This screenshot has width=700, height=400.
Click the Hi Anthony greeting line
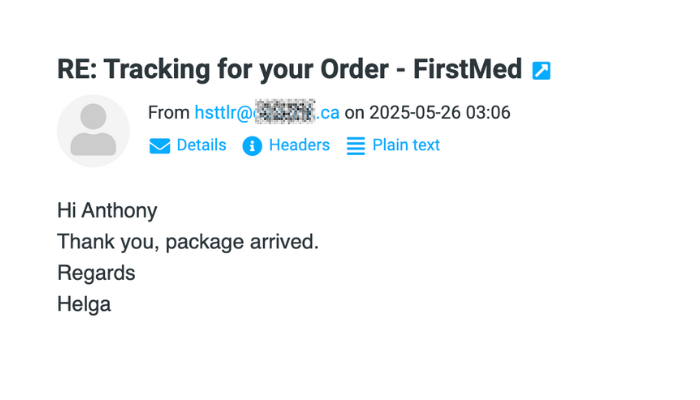tap(107, 211)
